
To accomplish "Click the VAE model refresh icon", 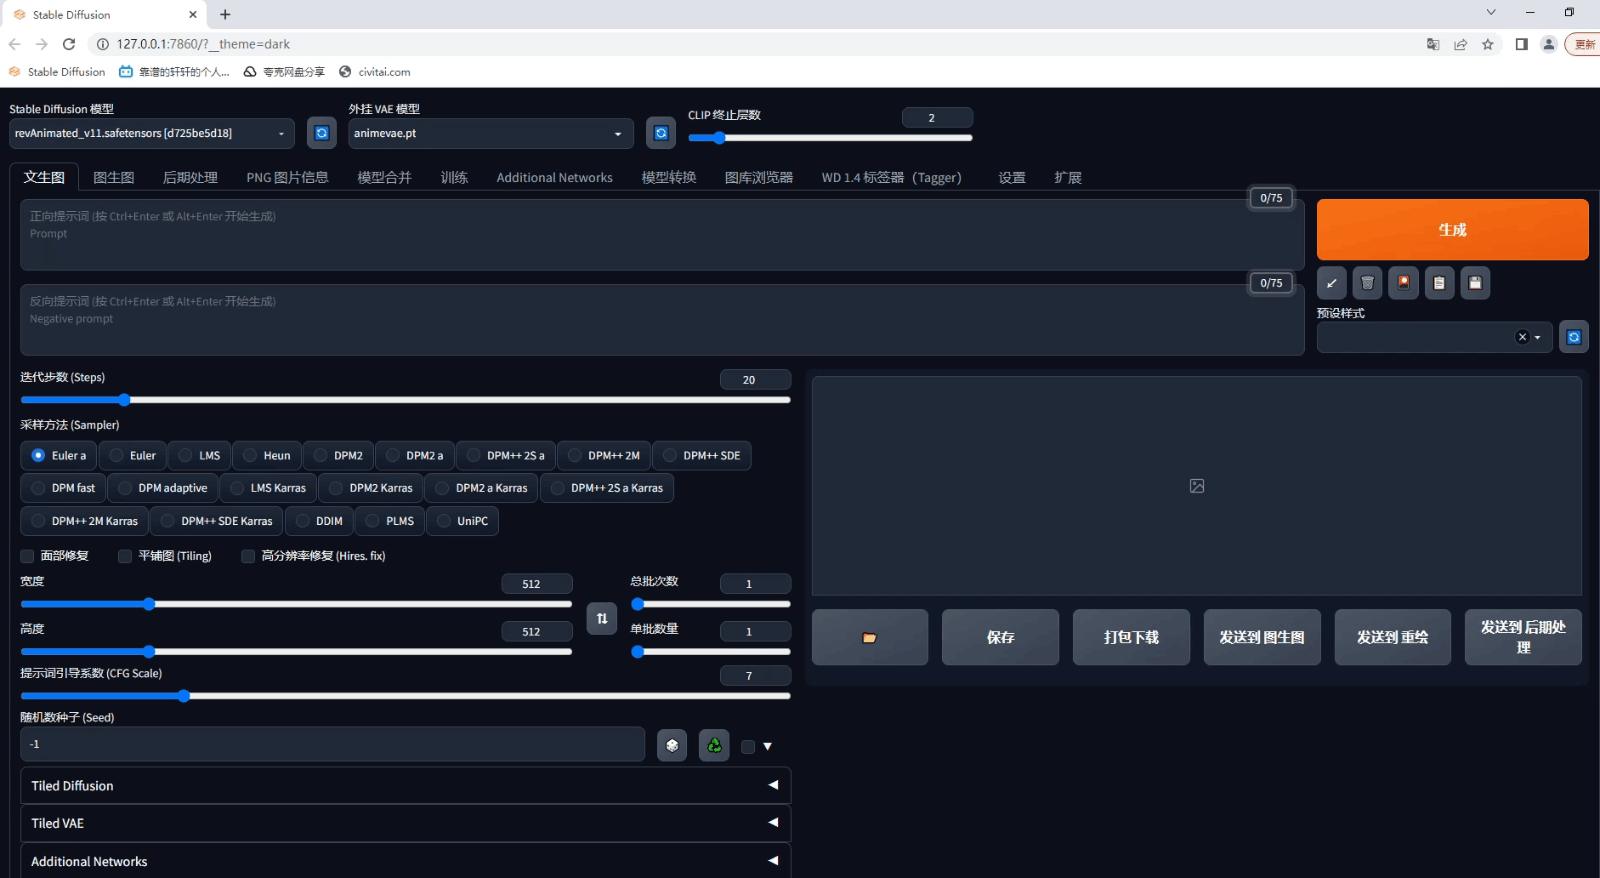I will [660, 133].
